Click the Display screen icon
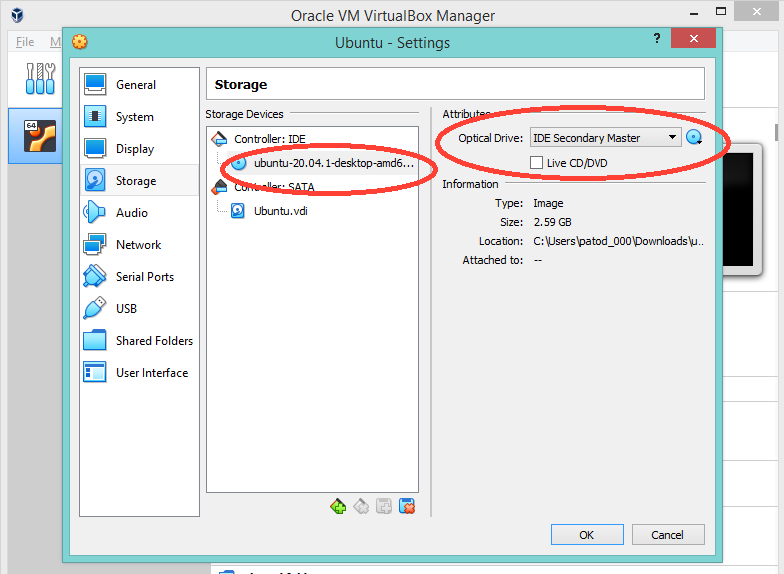Viewport: 784px width, 574px height. coord(94,148)
